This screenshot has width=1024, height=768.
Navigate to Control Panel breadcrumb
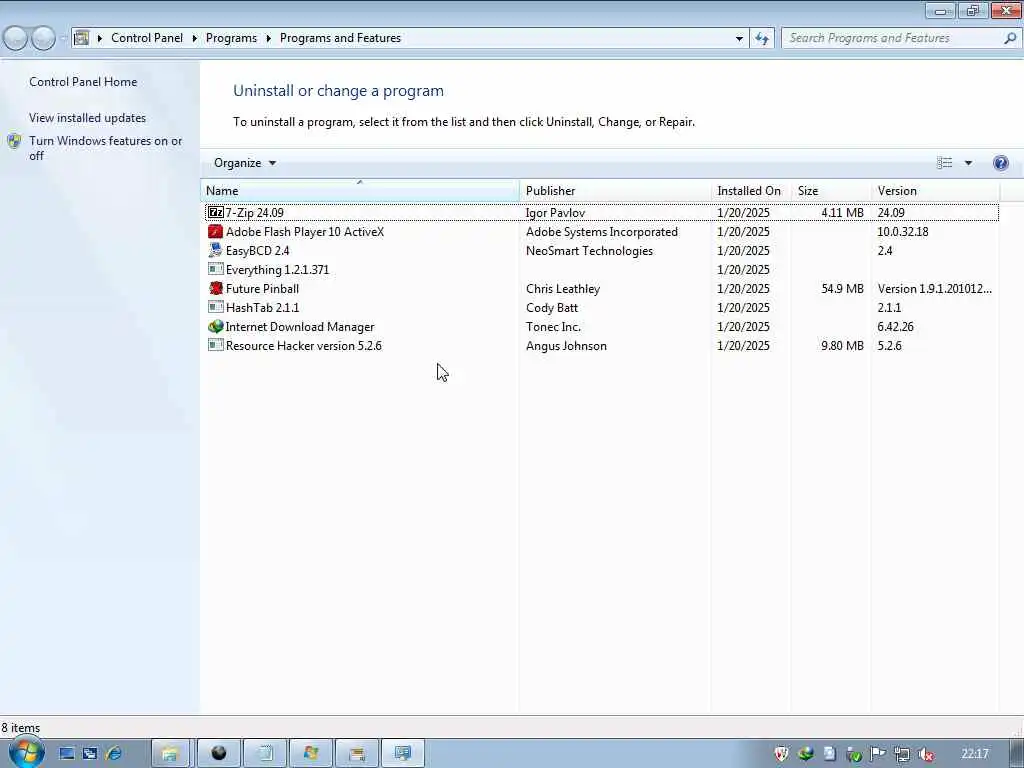[147, 38]
